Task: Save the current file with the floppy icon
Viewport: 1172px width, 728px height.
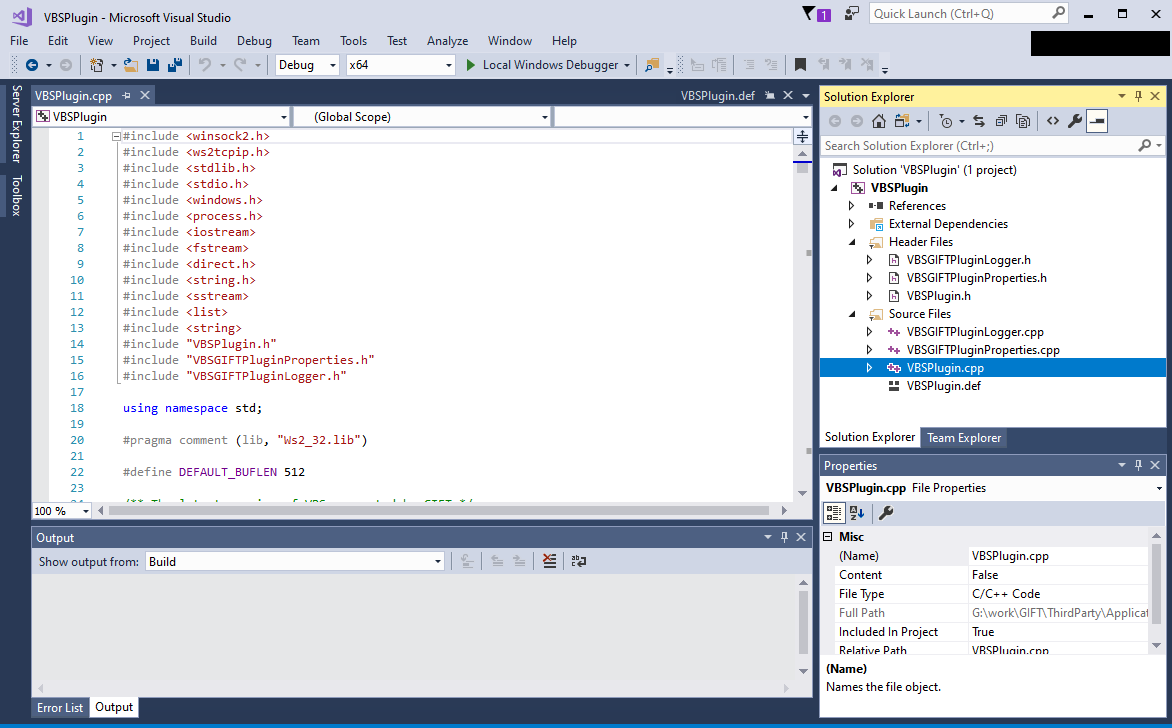Action: (x=153, y=65)
